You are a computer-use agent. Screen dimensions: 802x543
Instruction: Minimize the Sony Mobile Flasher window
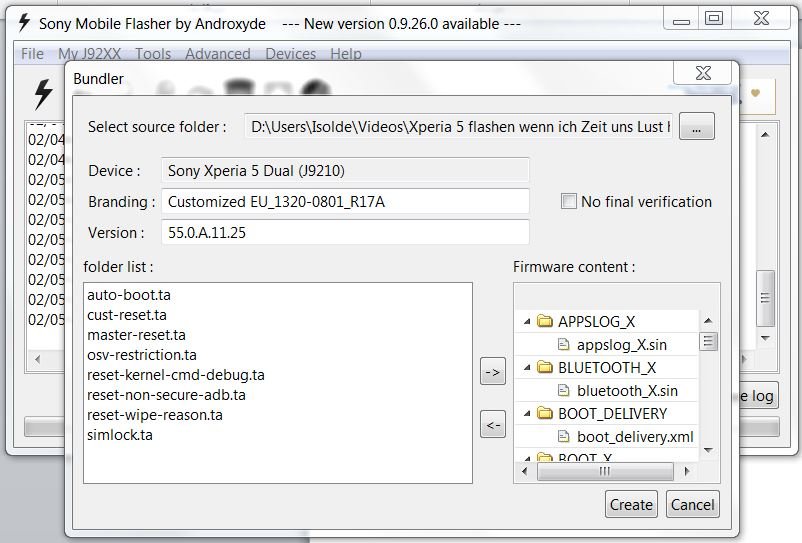click(x=681, y=20)
